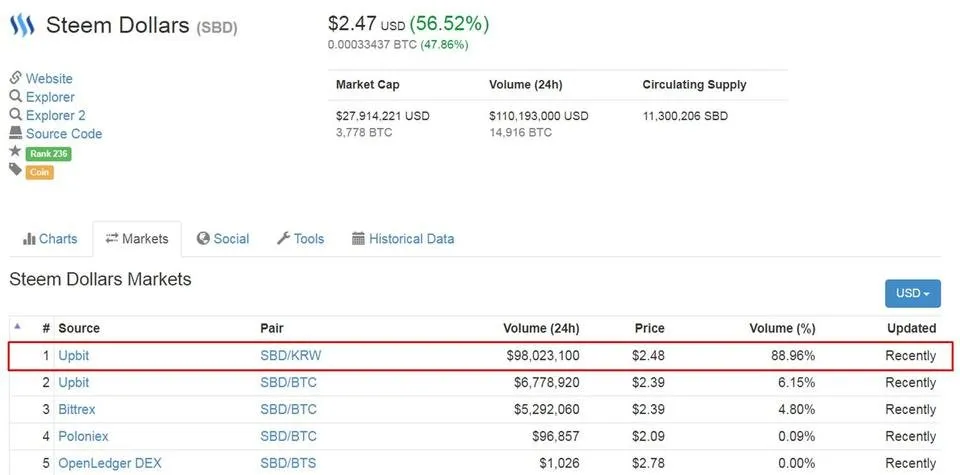
Task: Click the 4.80% volume share cell
Action: tap(797, 409)
